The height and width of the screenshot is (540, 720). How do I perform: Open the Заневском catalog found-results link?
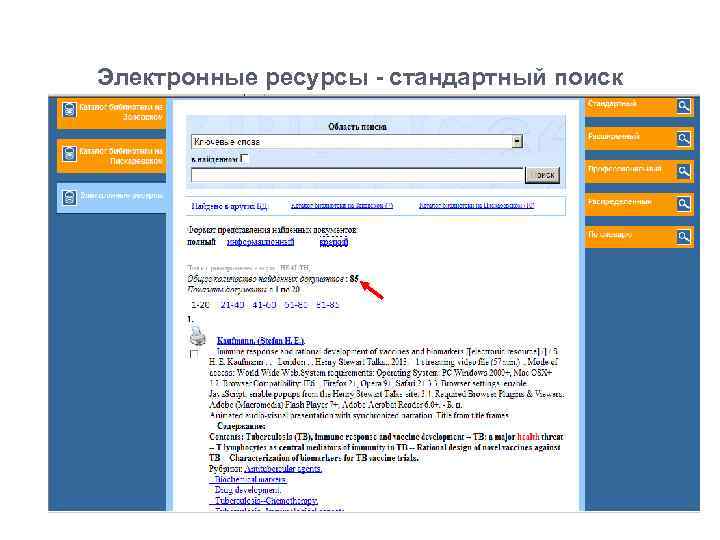pyautogui.click(x=342, y=206)
